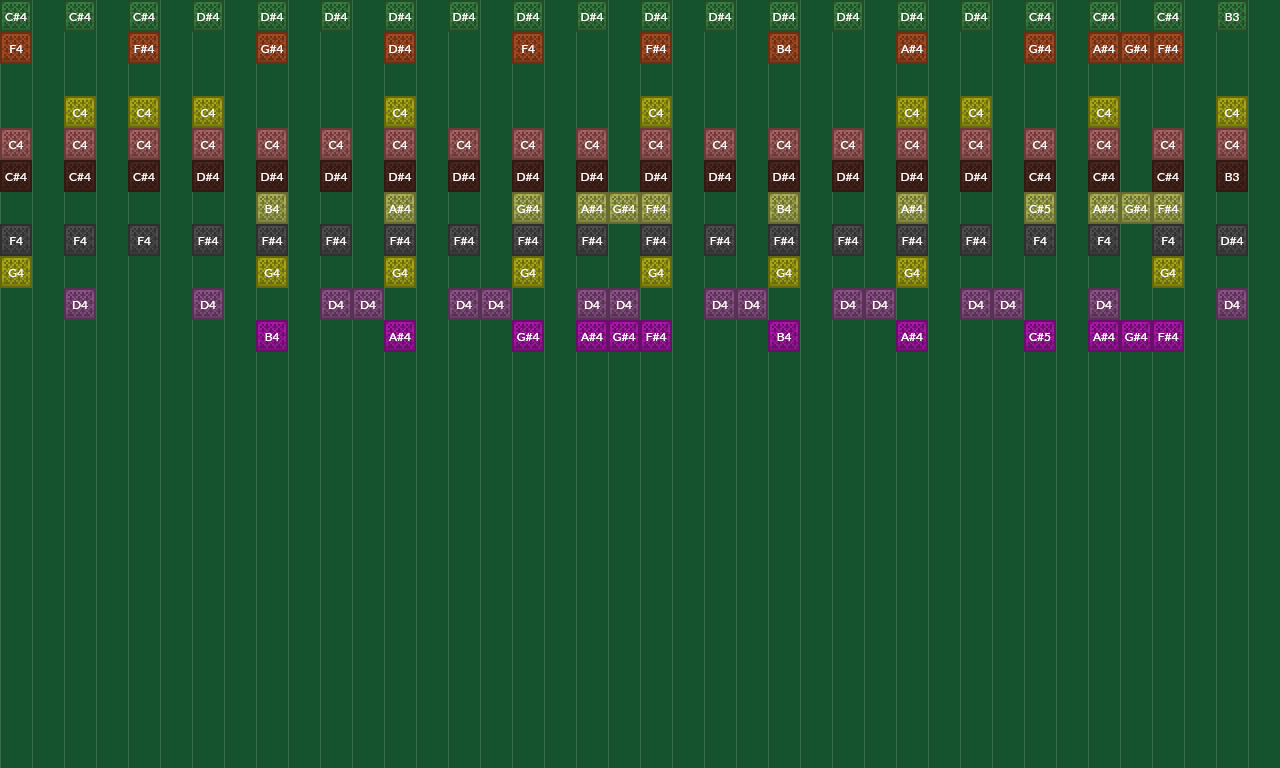Select the dark brown B3 note block
The width and height of the screenshot is (1280, 768).
[1232, 176]
